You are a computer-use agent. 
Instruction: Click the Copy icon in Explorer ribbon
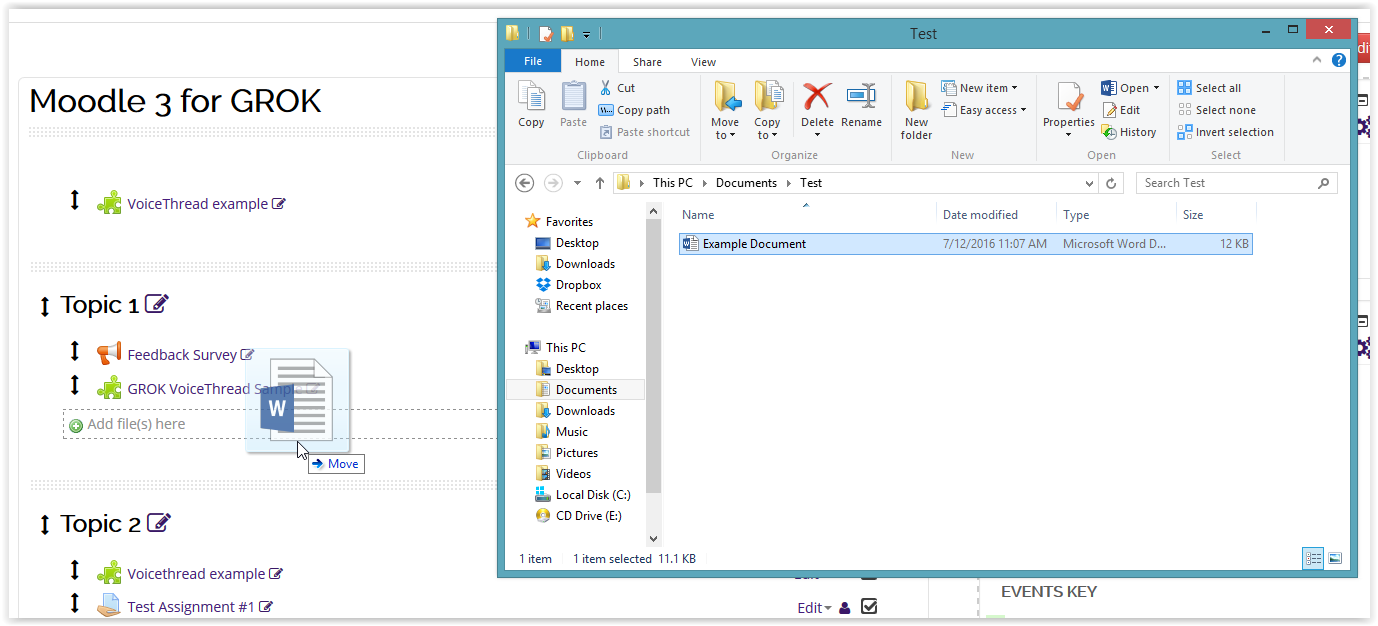pyautogui.click(x=531, y=105)
